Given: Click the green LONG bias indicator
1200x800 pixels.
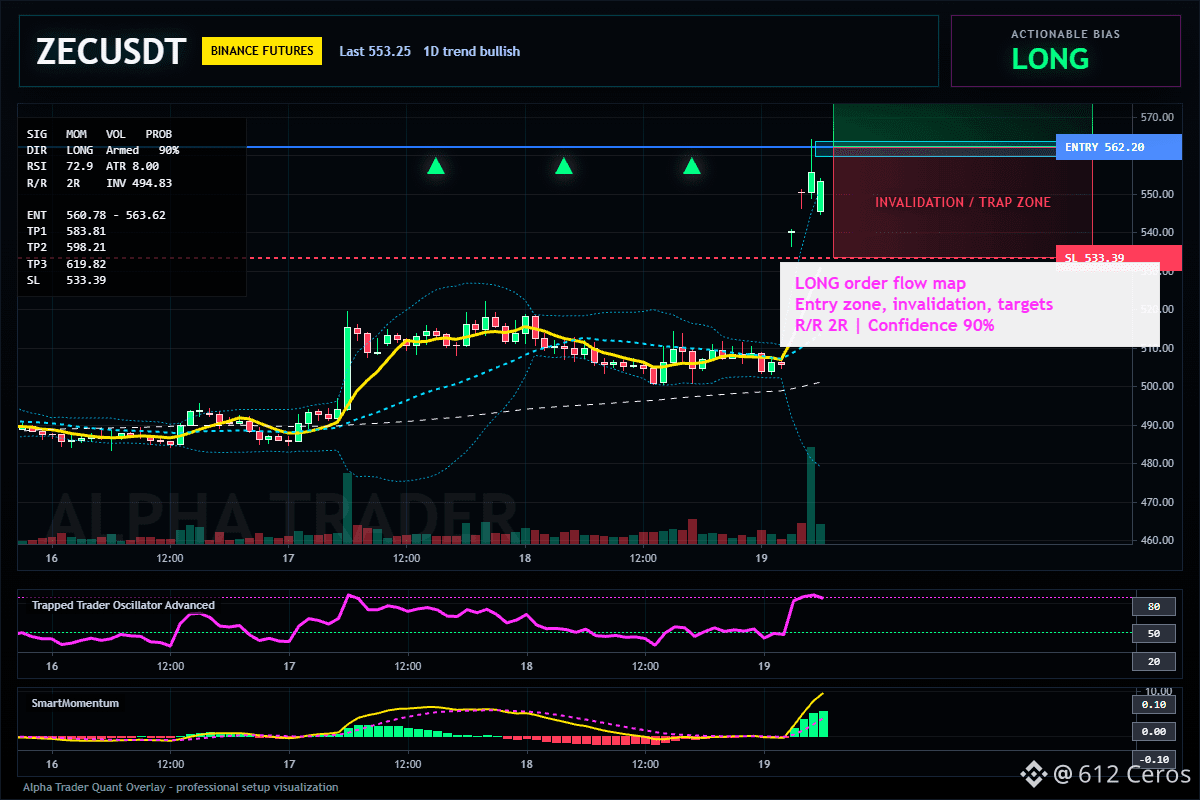Looking at the screenshot, I should click(1050, 59).
